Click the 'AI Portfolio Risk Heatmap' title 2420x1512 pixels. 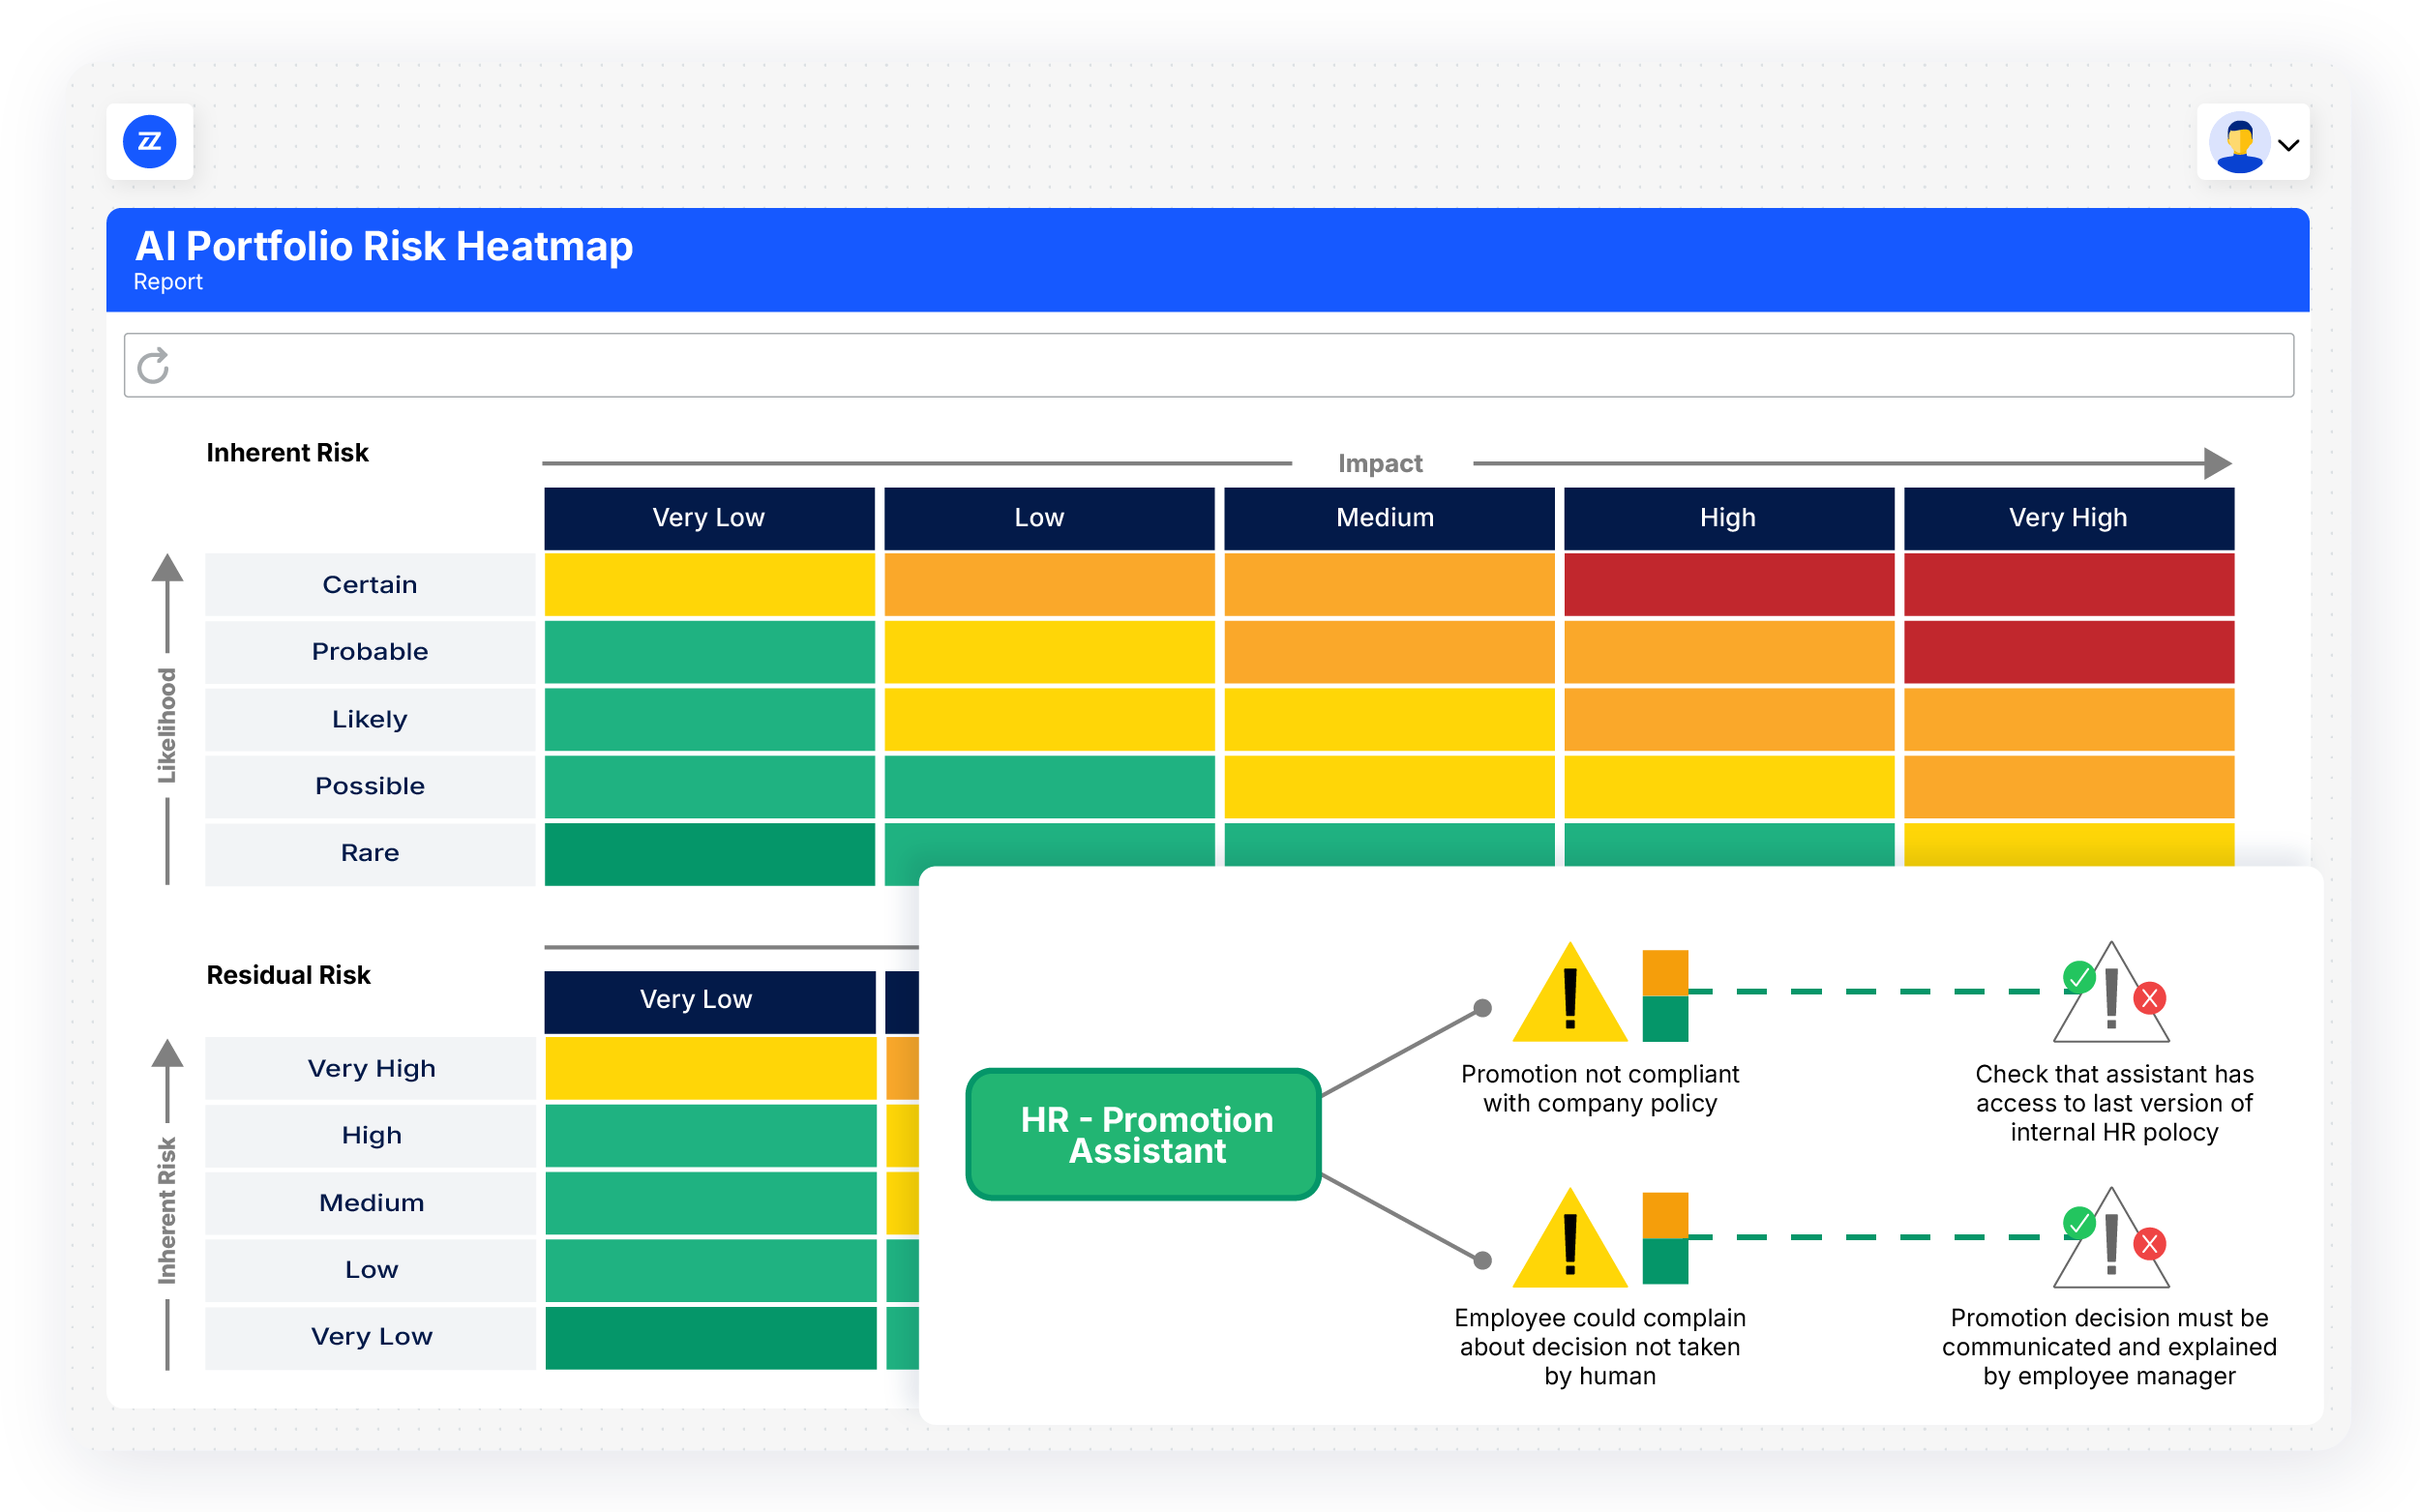(x=384, y=246)
